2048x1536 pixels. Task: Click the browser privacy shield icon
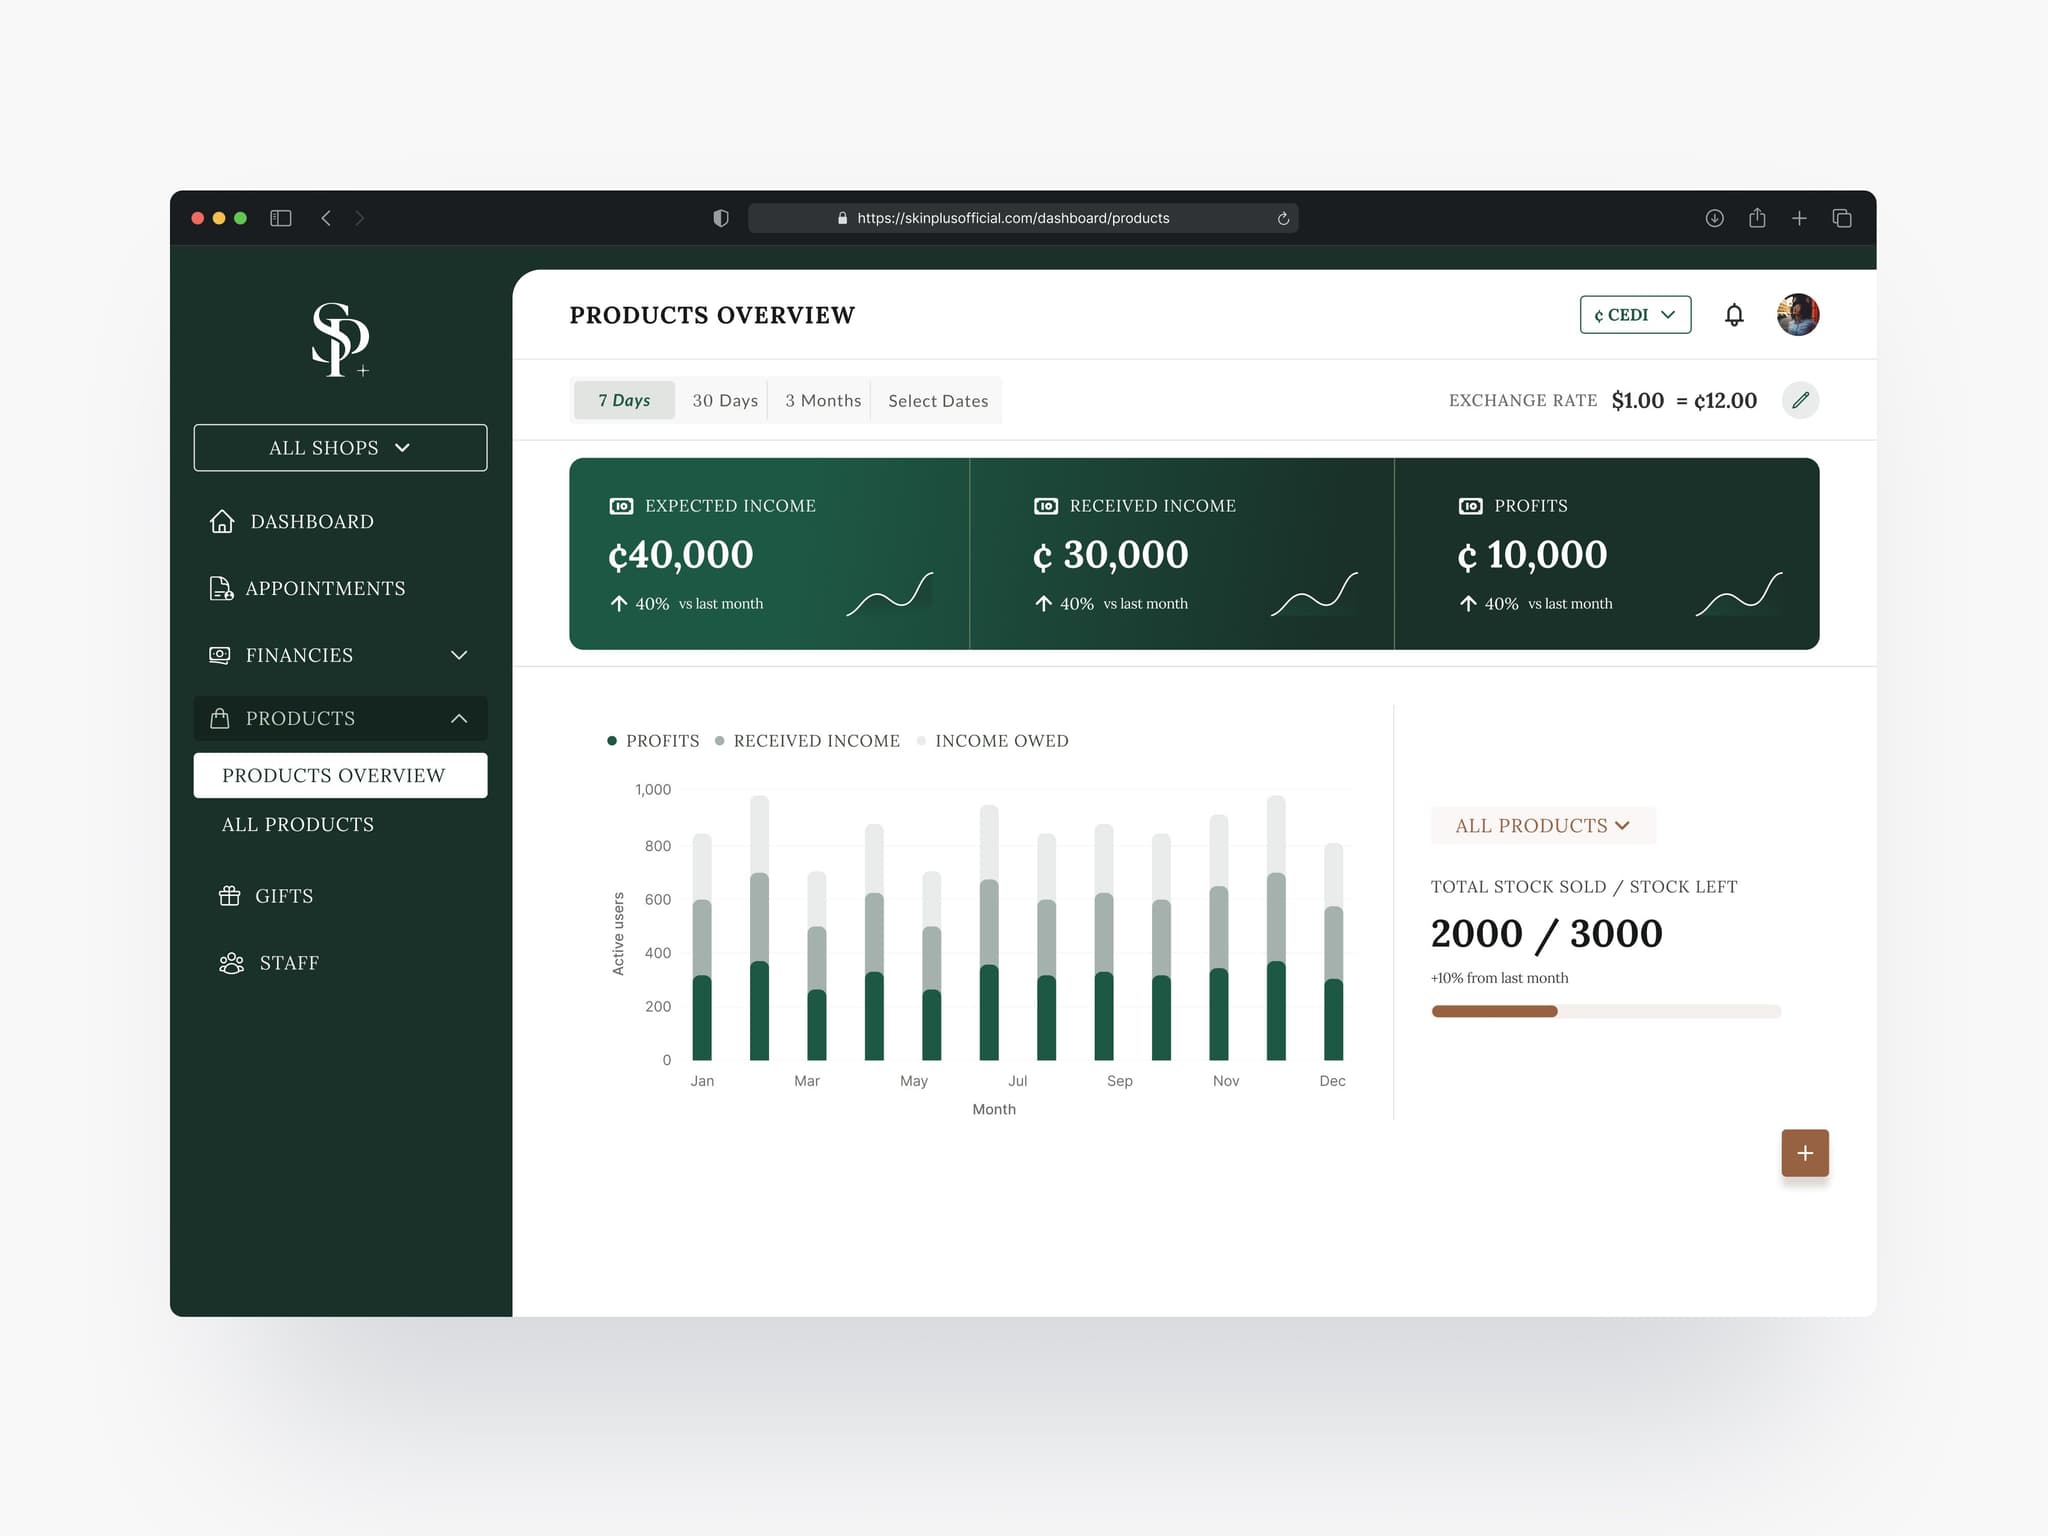click(721, 218)
